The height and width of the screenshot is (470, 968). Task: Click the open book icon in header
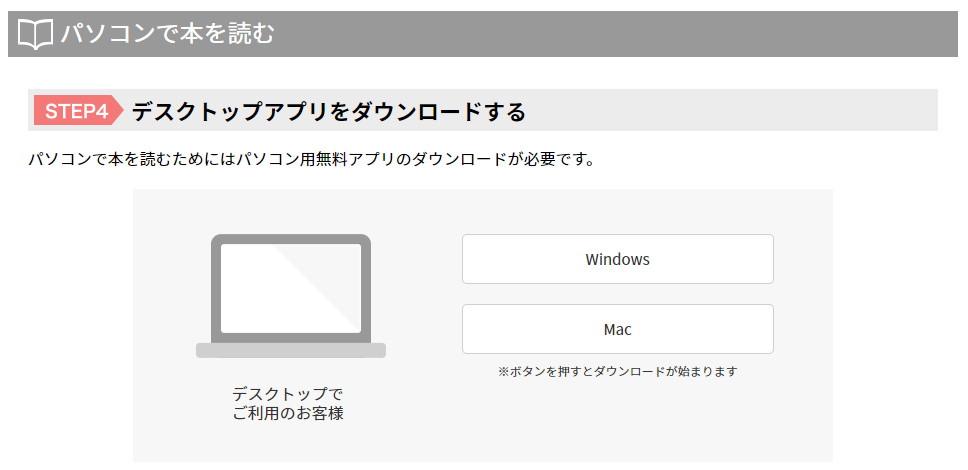coord(35,34)
